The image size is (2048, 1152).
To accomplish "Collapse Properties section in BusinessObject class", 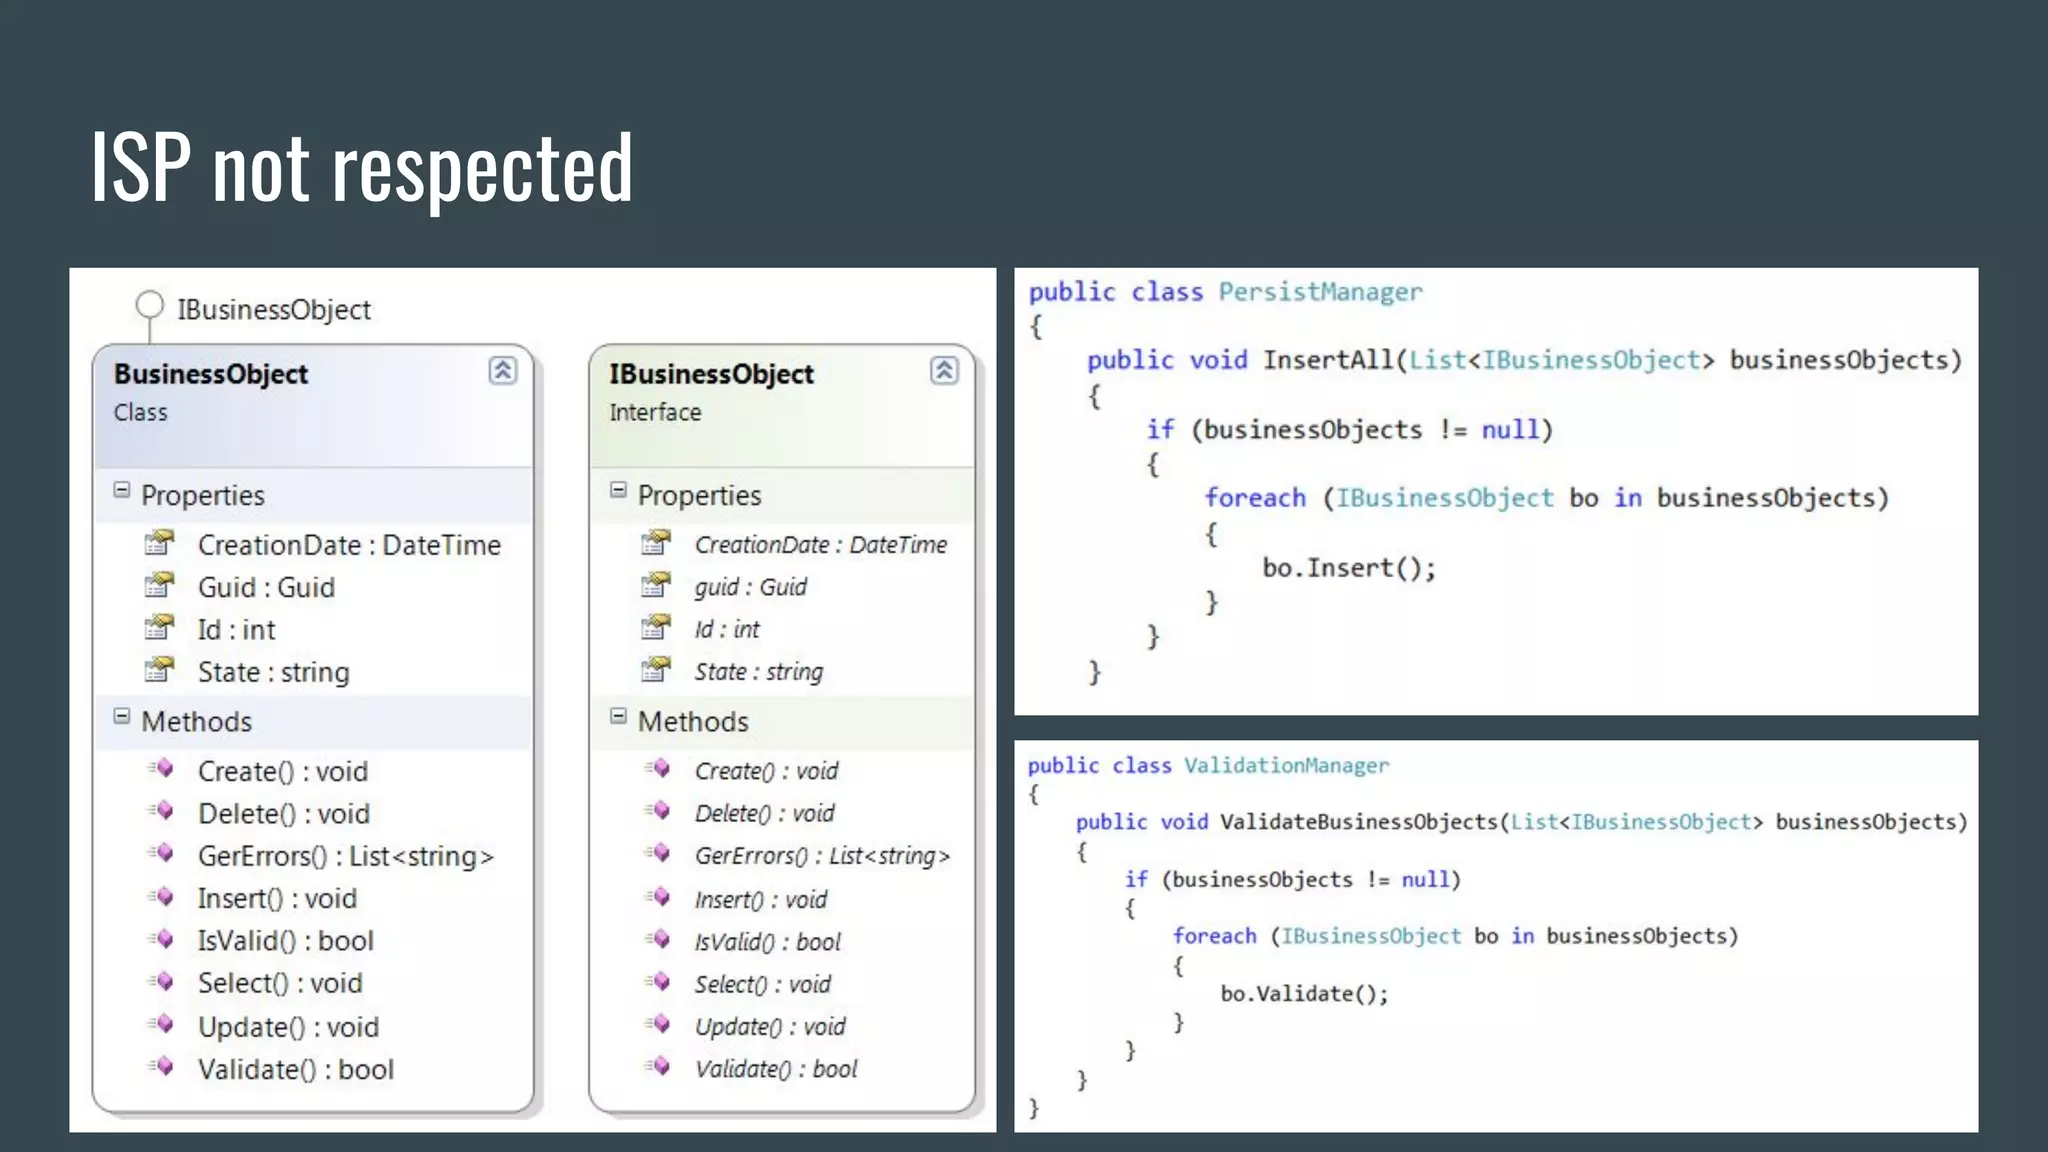I will click(122, 490).
